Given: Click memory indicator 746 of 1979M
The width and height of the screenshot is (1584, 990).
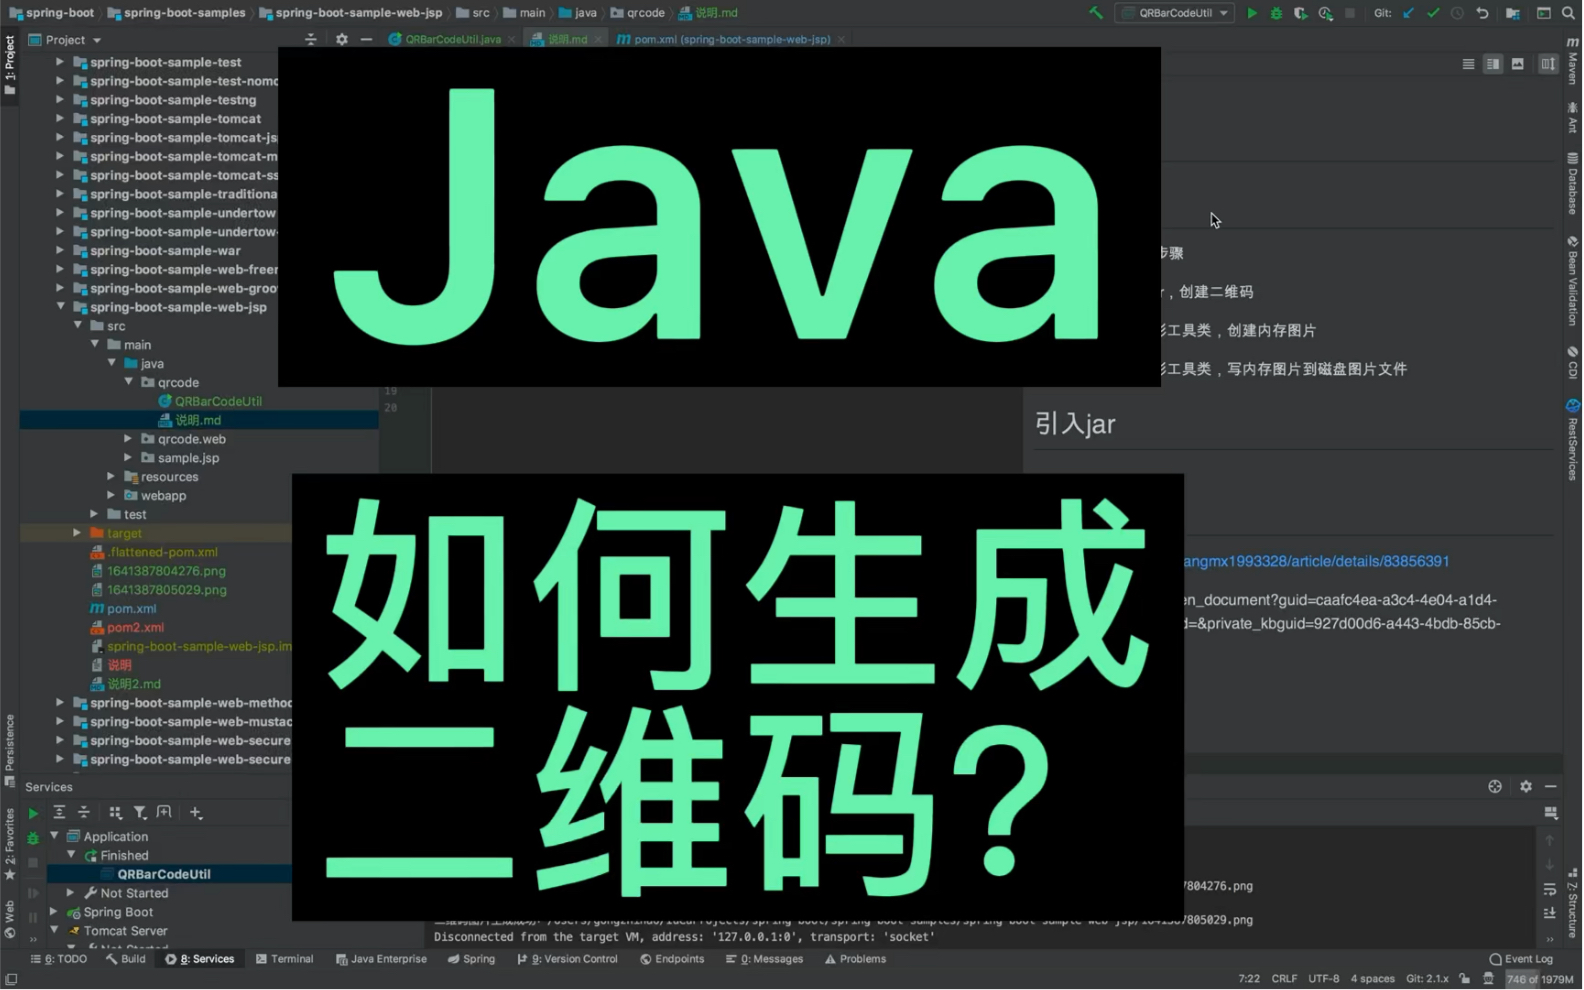Looking at the screenshot, I should coord(1540,979).
